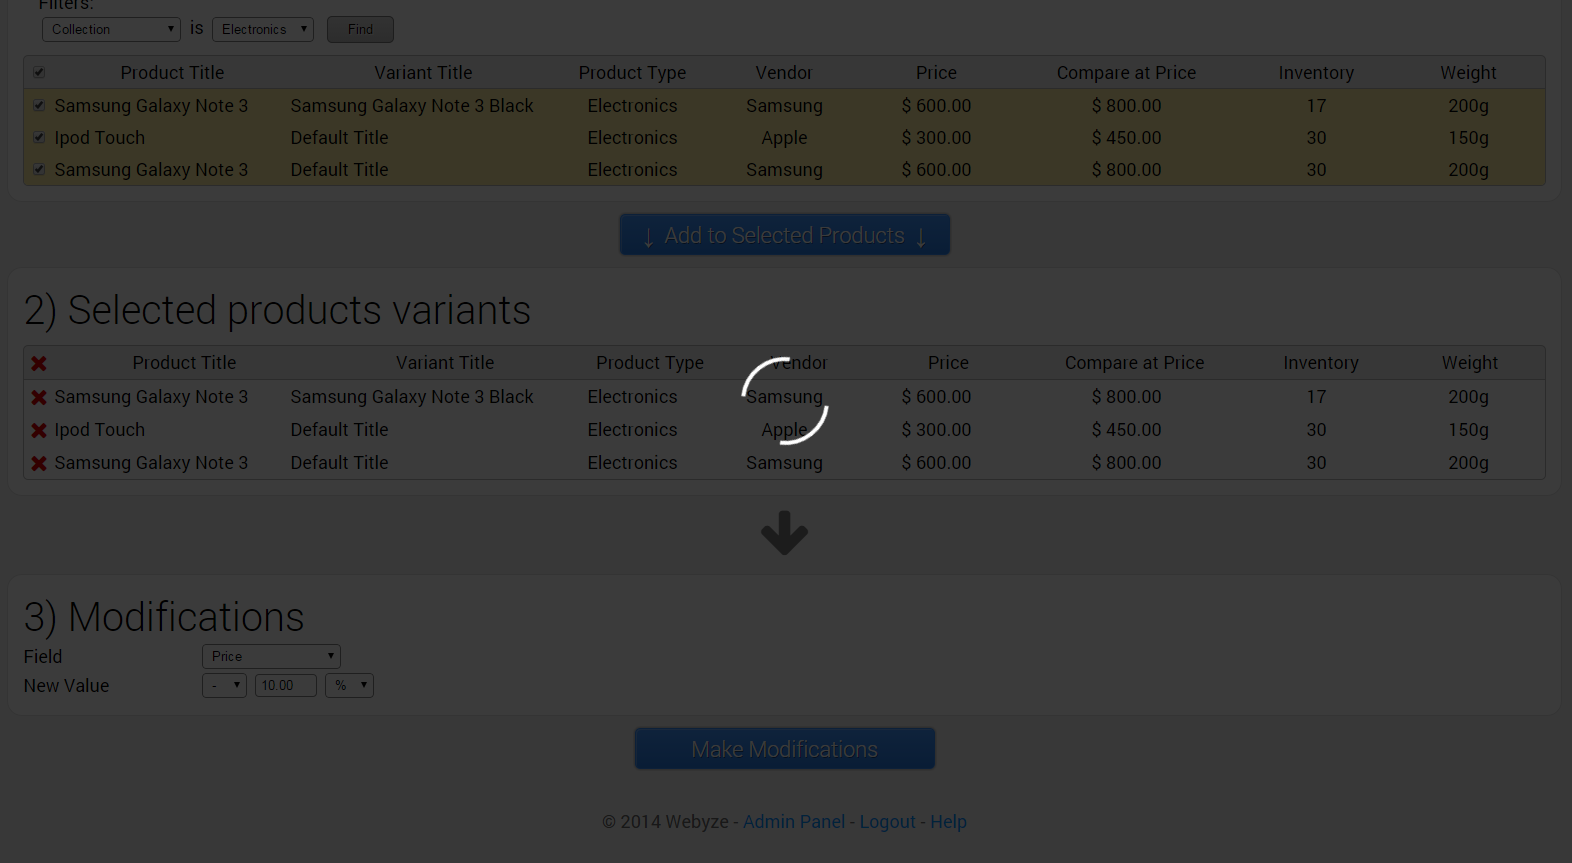Click Inventory header in top table

(x=1316, y=72)
